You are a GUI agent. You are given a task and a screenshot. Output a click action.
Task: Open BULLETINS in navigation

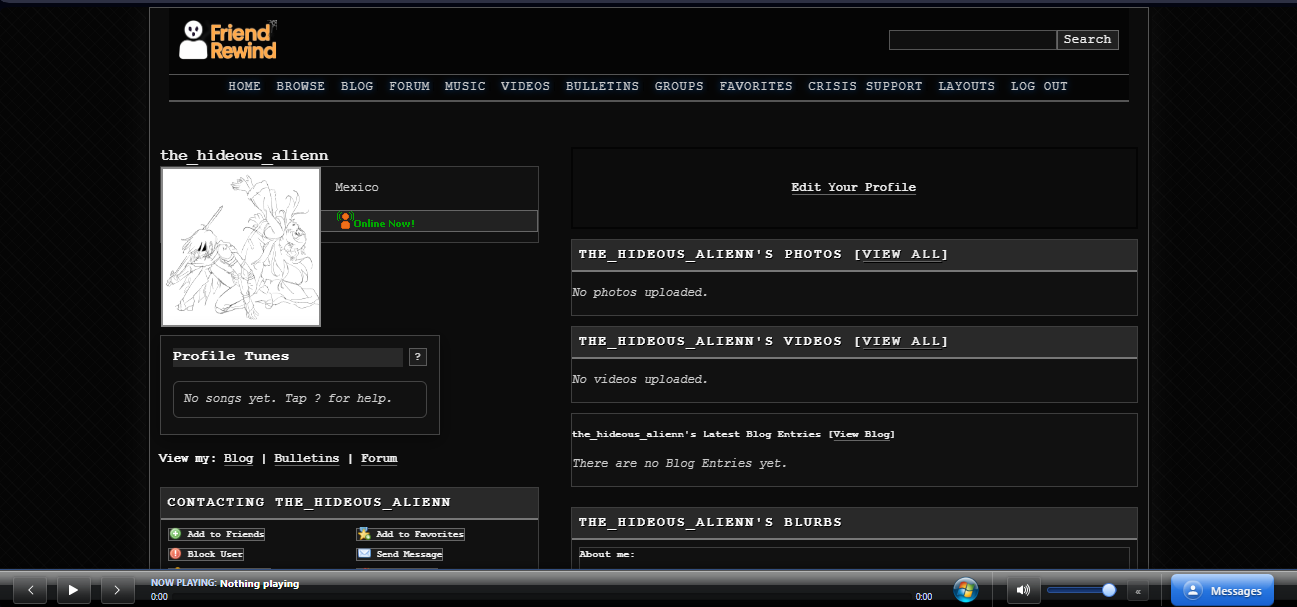(602, 86)
